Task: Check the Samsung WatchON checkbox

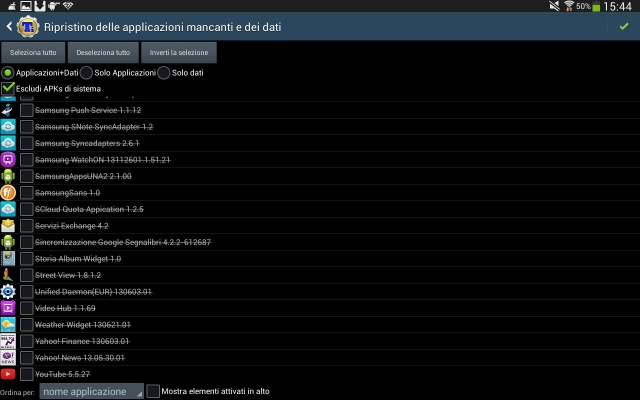Action: (x=27, y=160)
